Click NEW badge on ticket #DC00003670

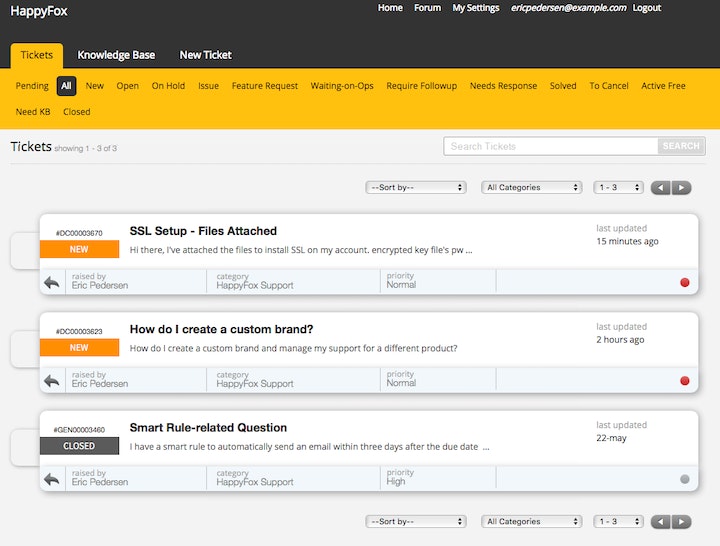79,249
